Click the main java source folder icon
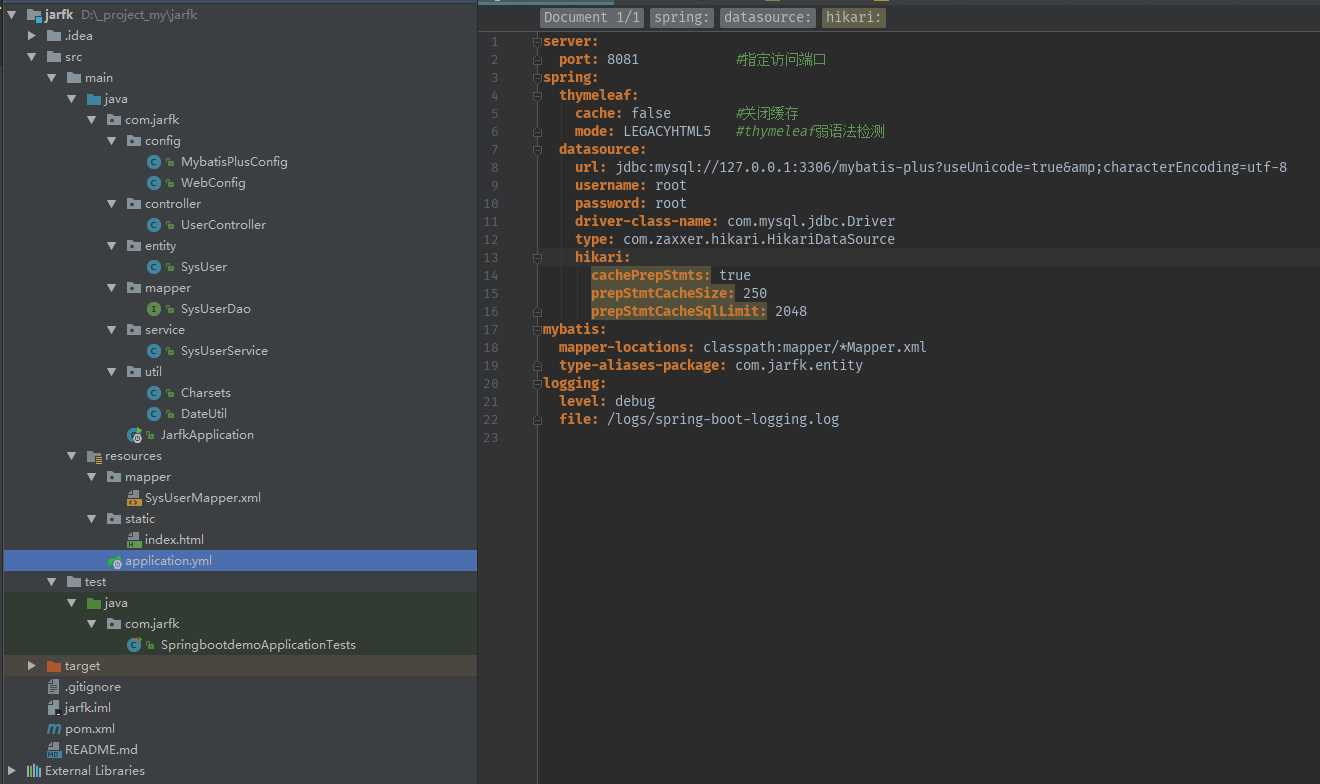The image size is (1320, 784). click(x=94, y=99)
